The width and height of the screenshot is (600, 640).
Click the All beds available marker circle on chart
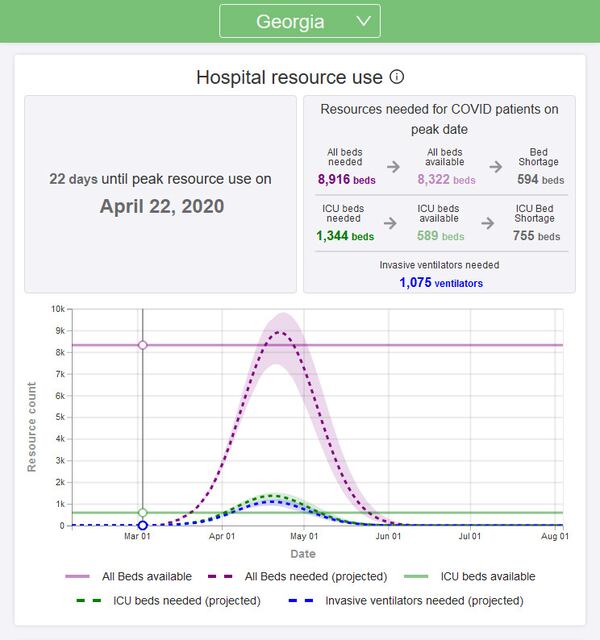[x=143, y=345]
